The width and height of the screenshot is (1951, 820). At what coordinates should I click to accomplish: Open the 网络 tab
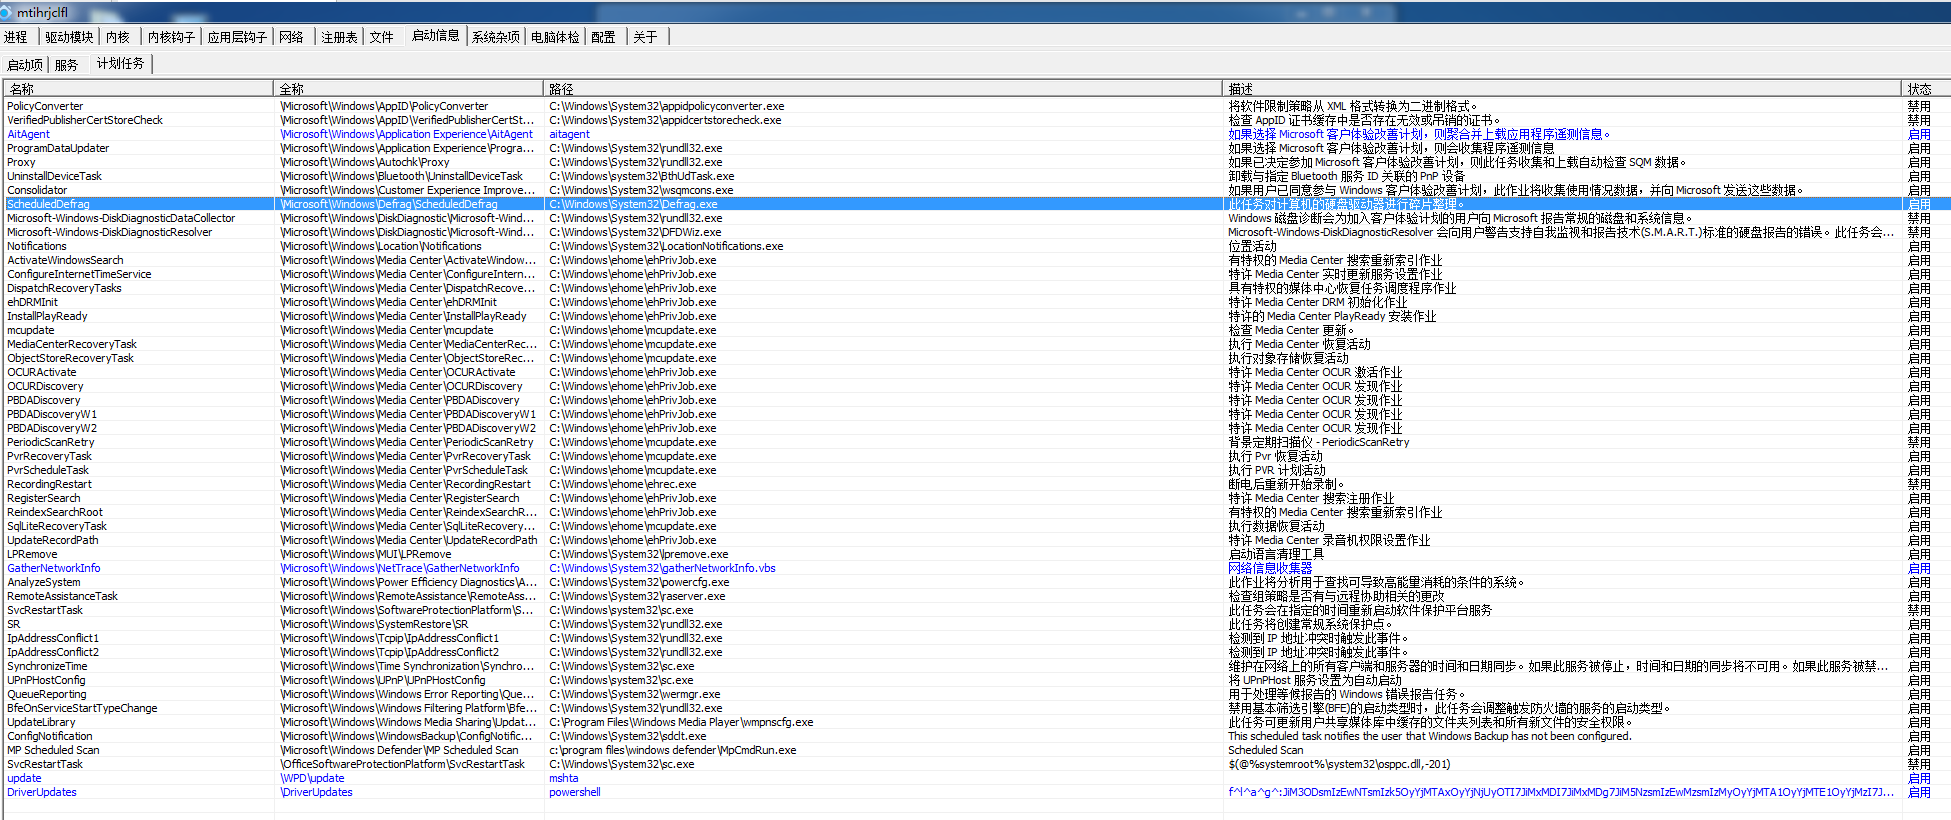pyautogui.click(x=291, y=37)
